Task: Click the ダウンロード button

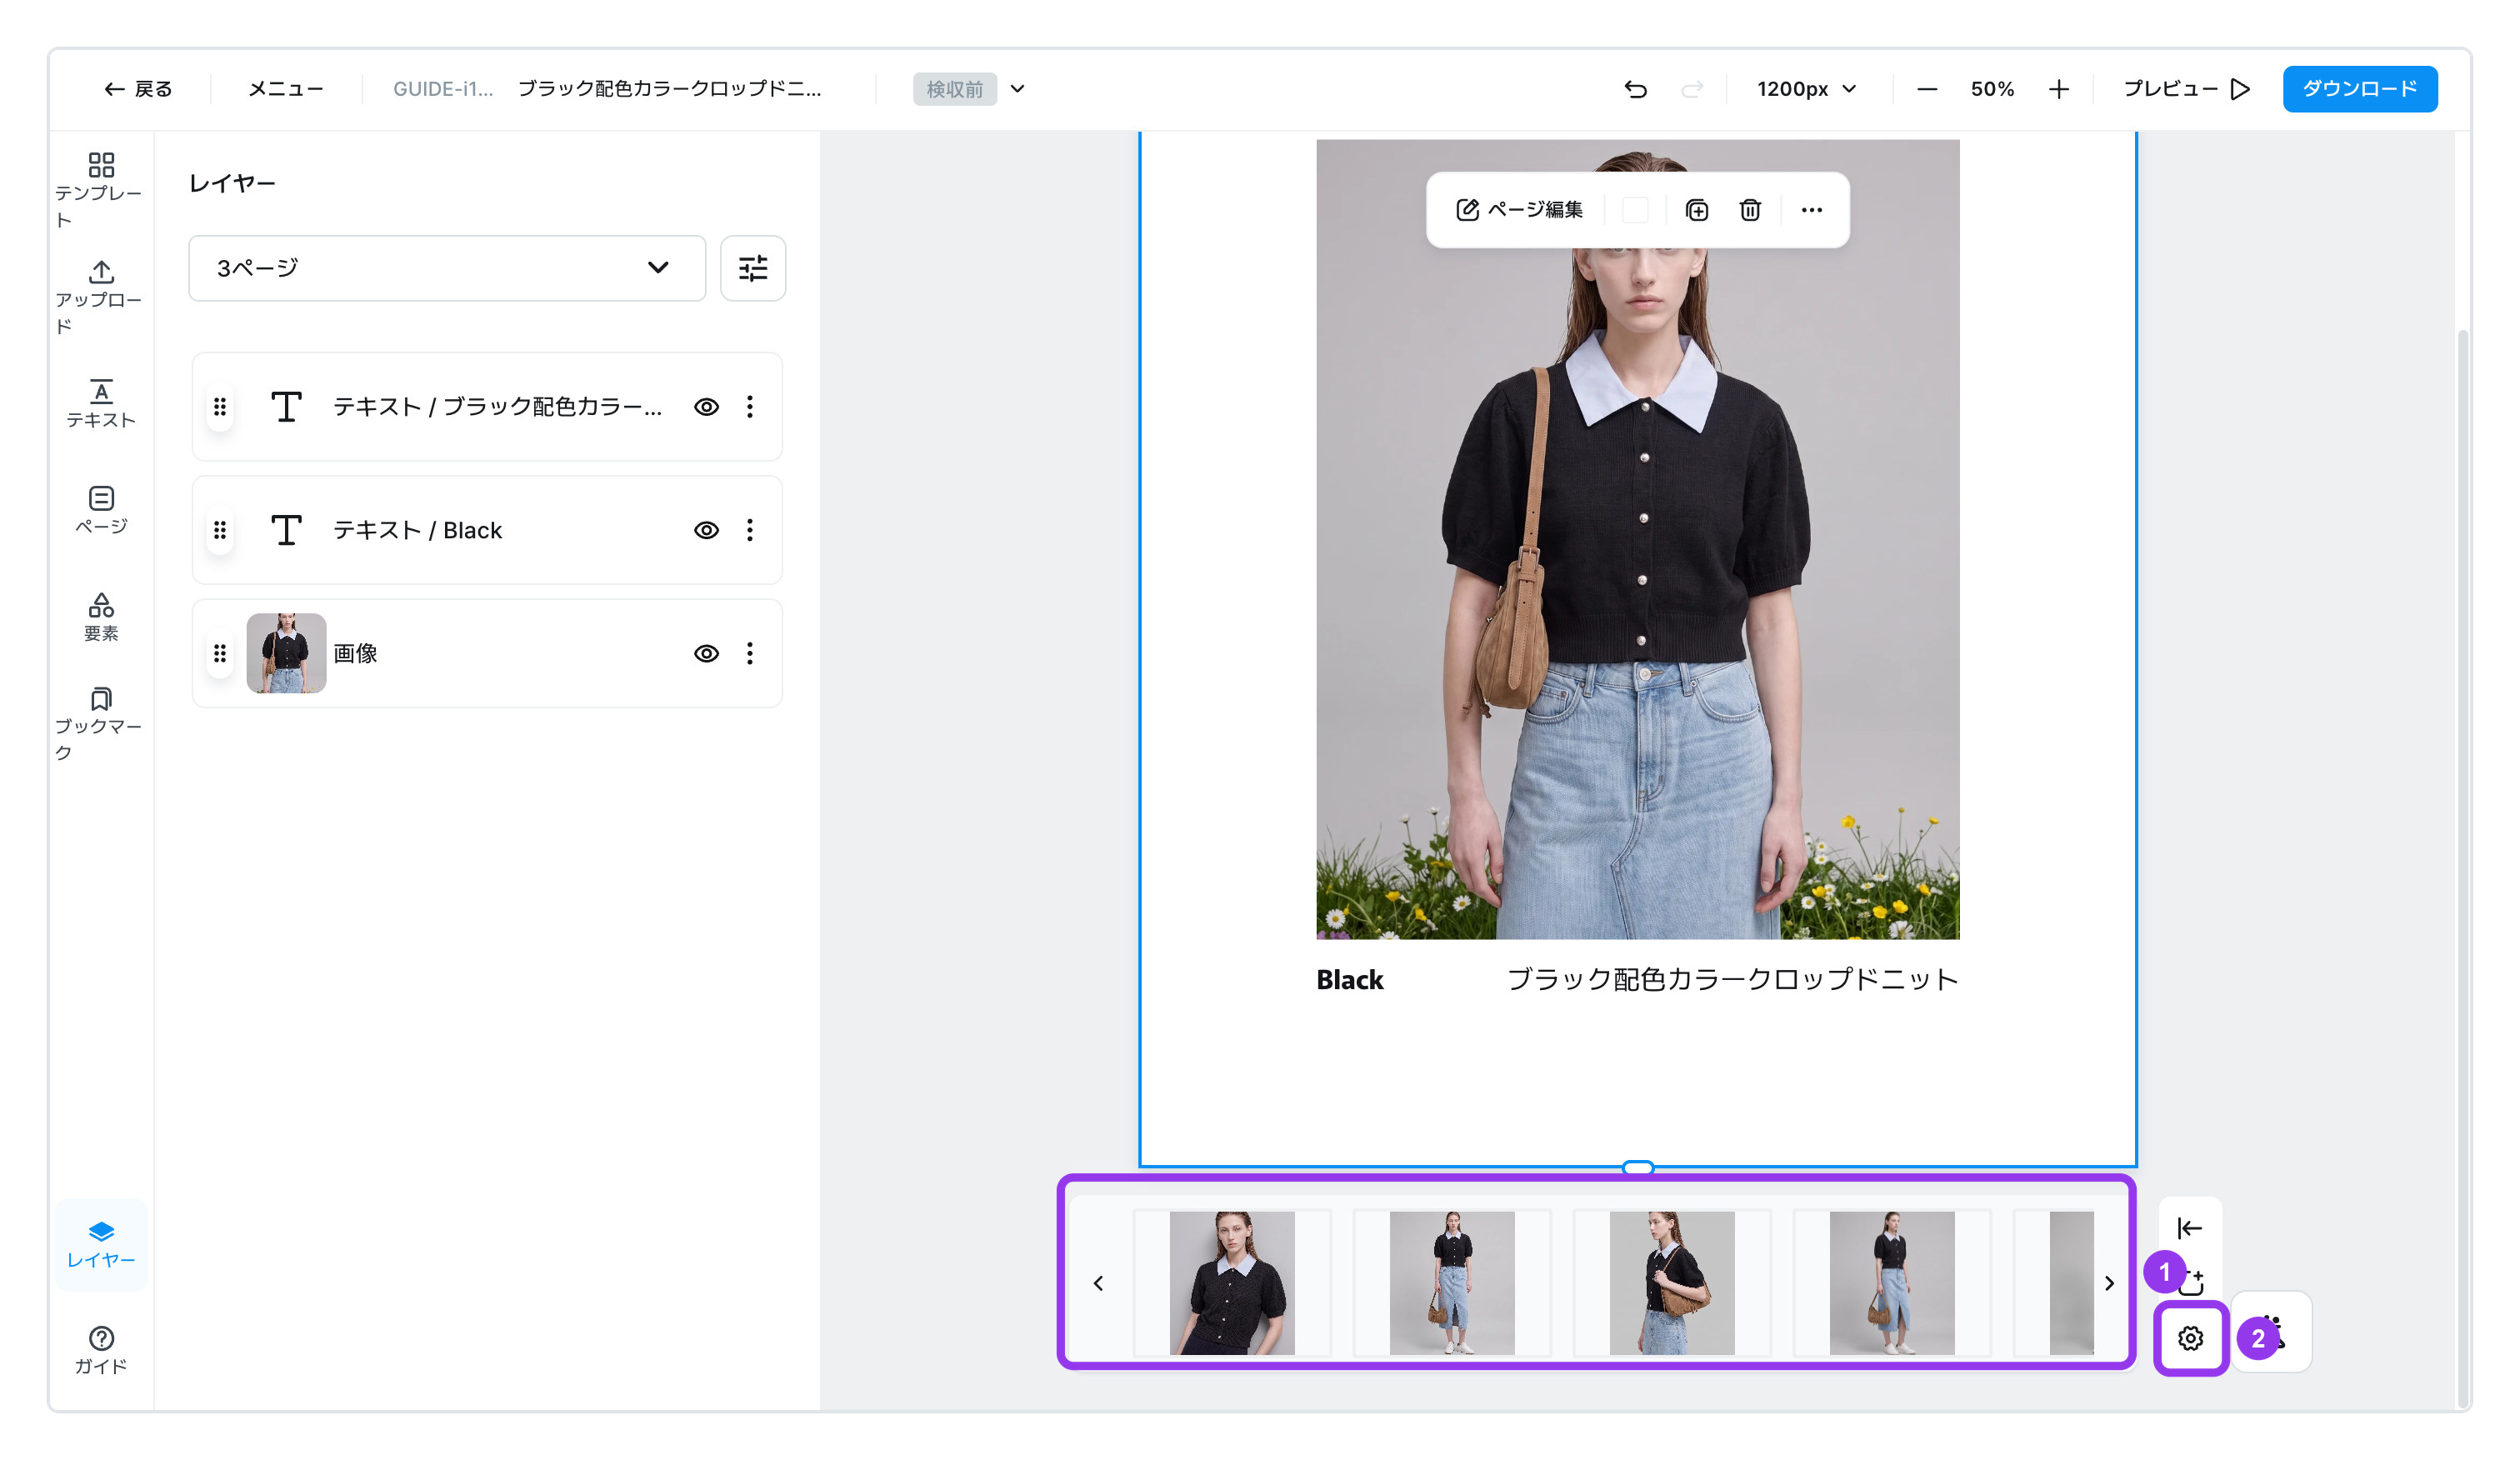Action: [x=2360, y=89]
